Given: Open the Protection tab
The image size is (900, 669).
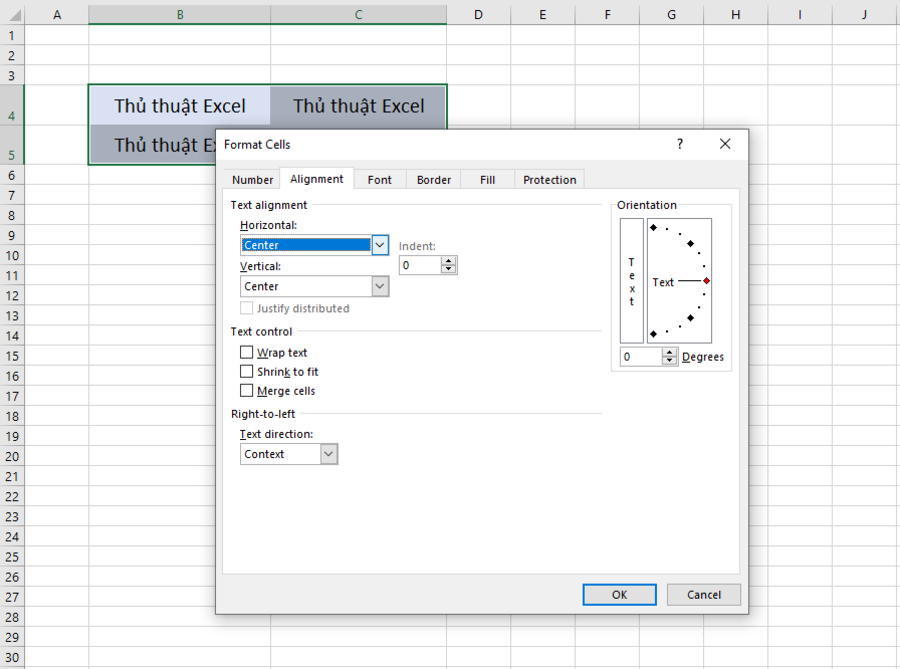Looking at the screenshot, I should point(549,180).
